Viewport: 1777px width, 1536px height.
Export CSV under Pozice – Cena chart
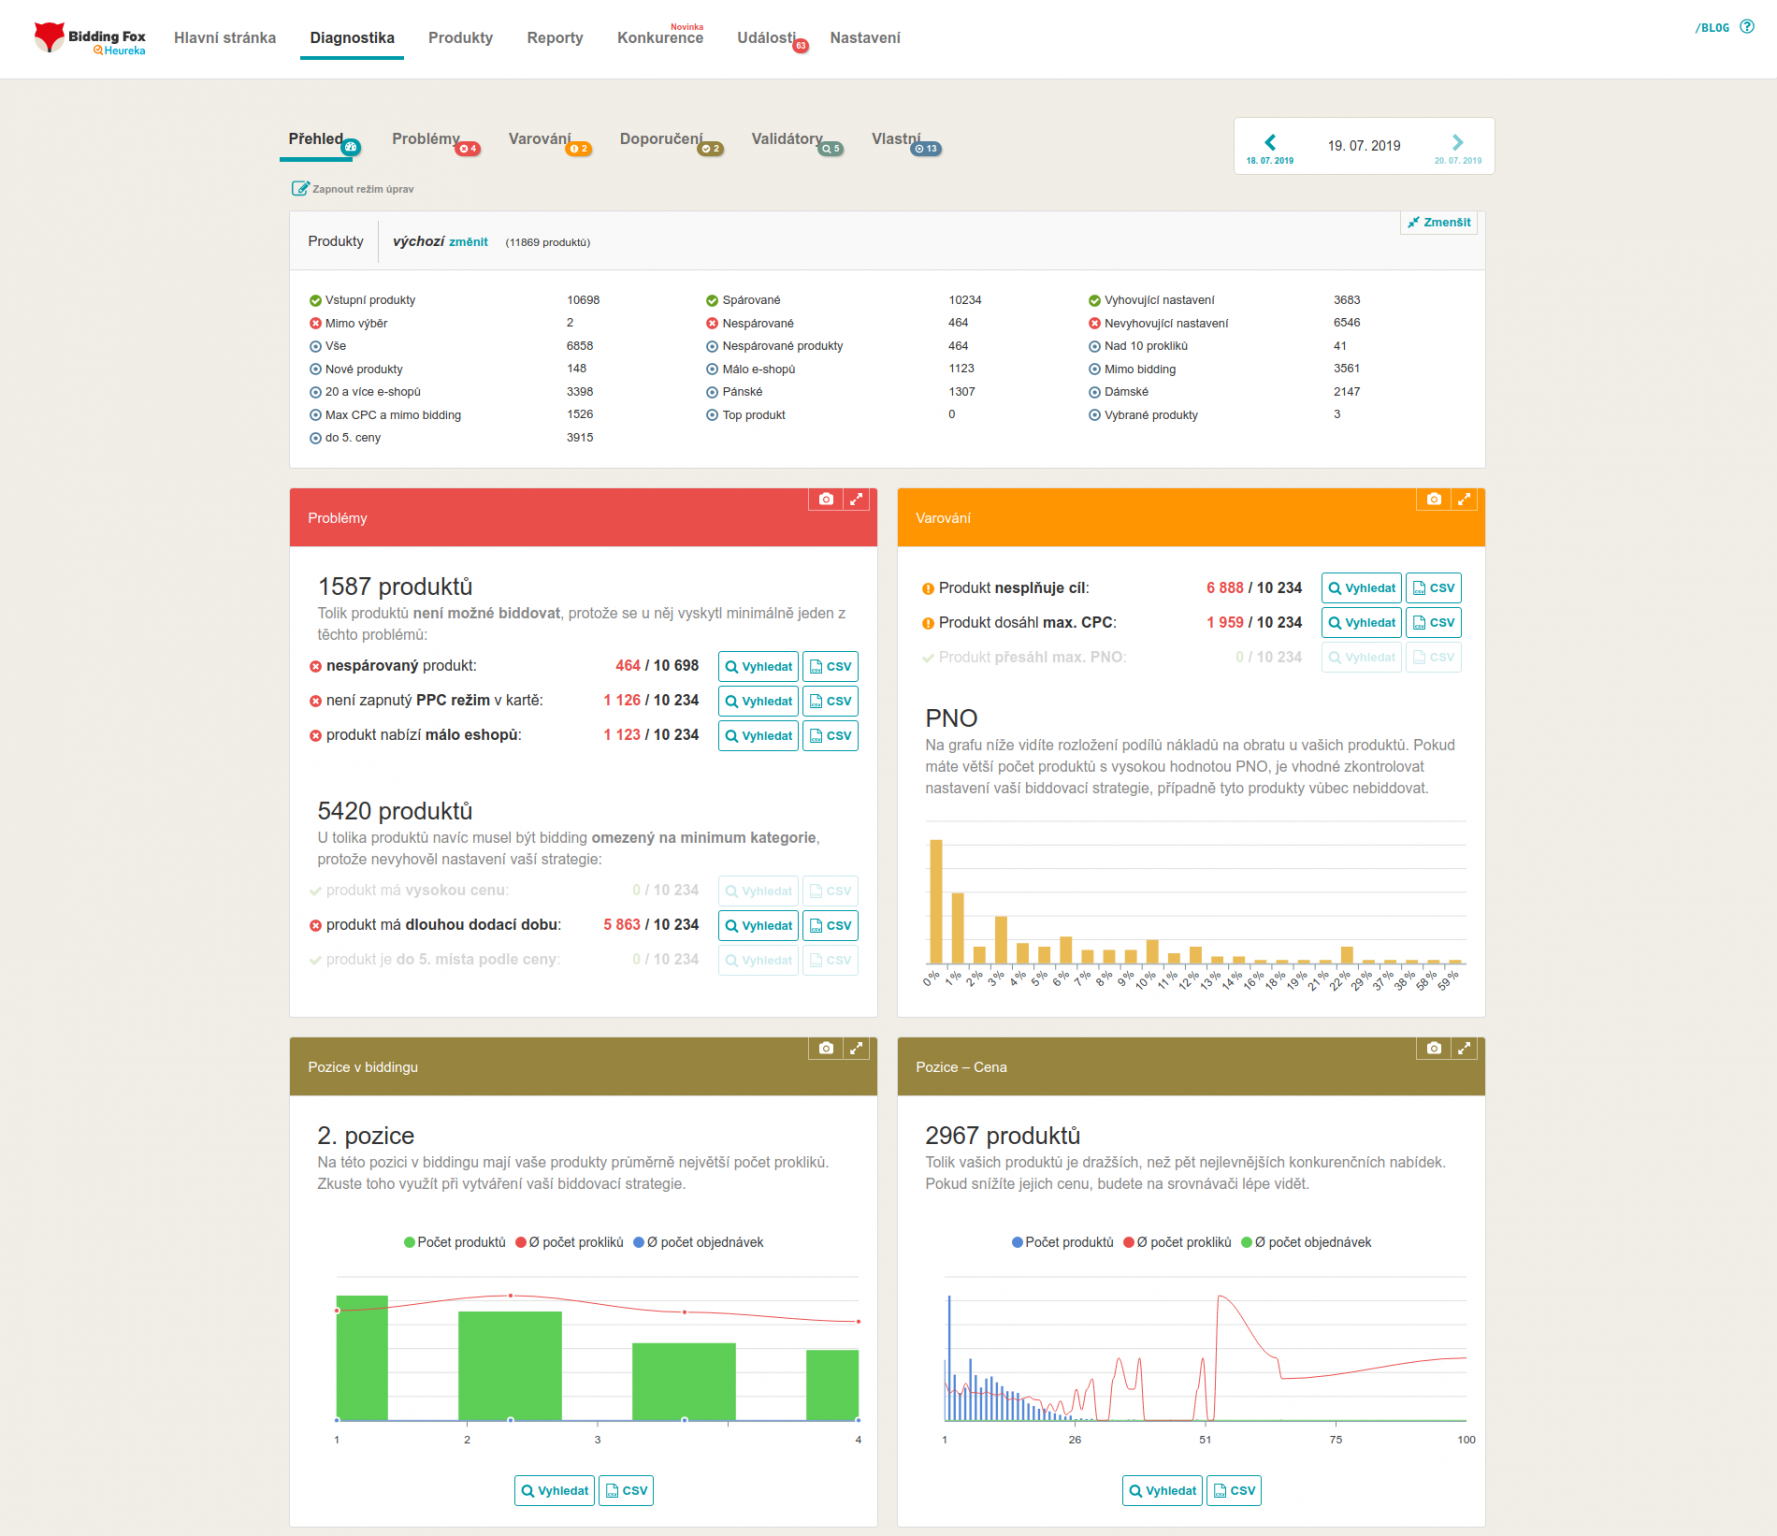tap(1233, 1491)
